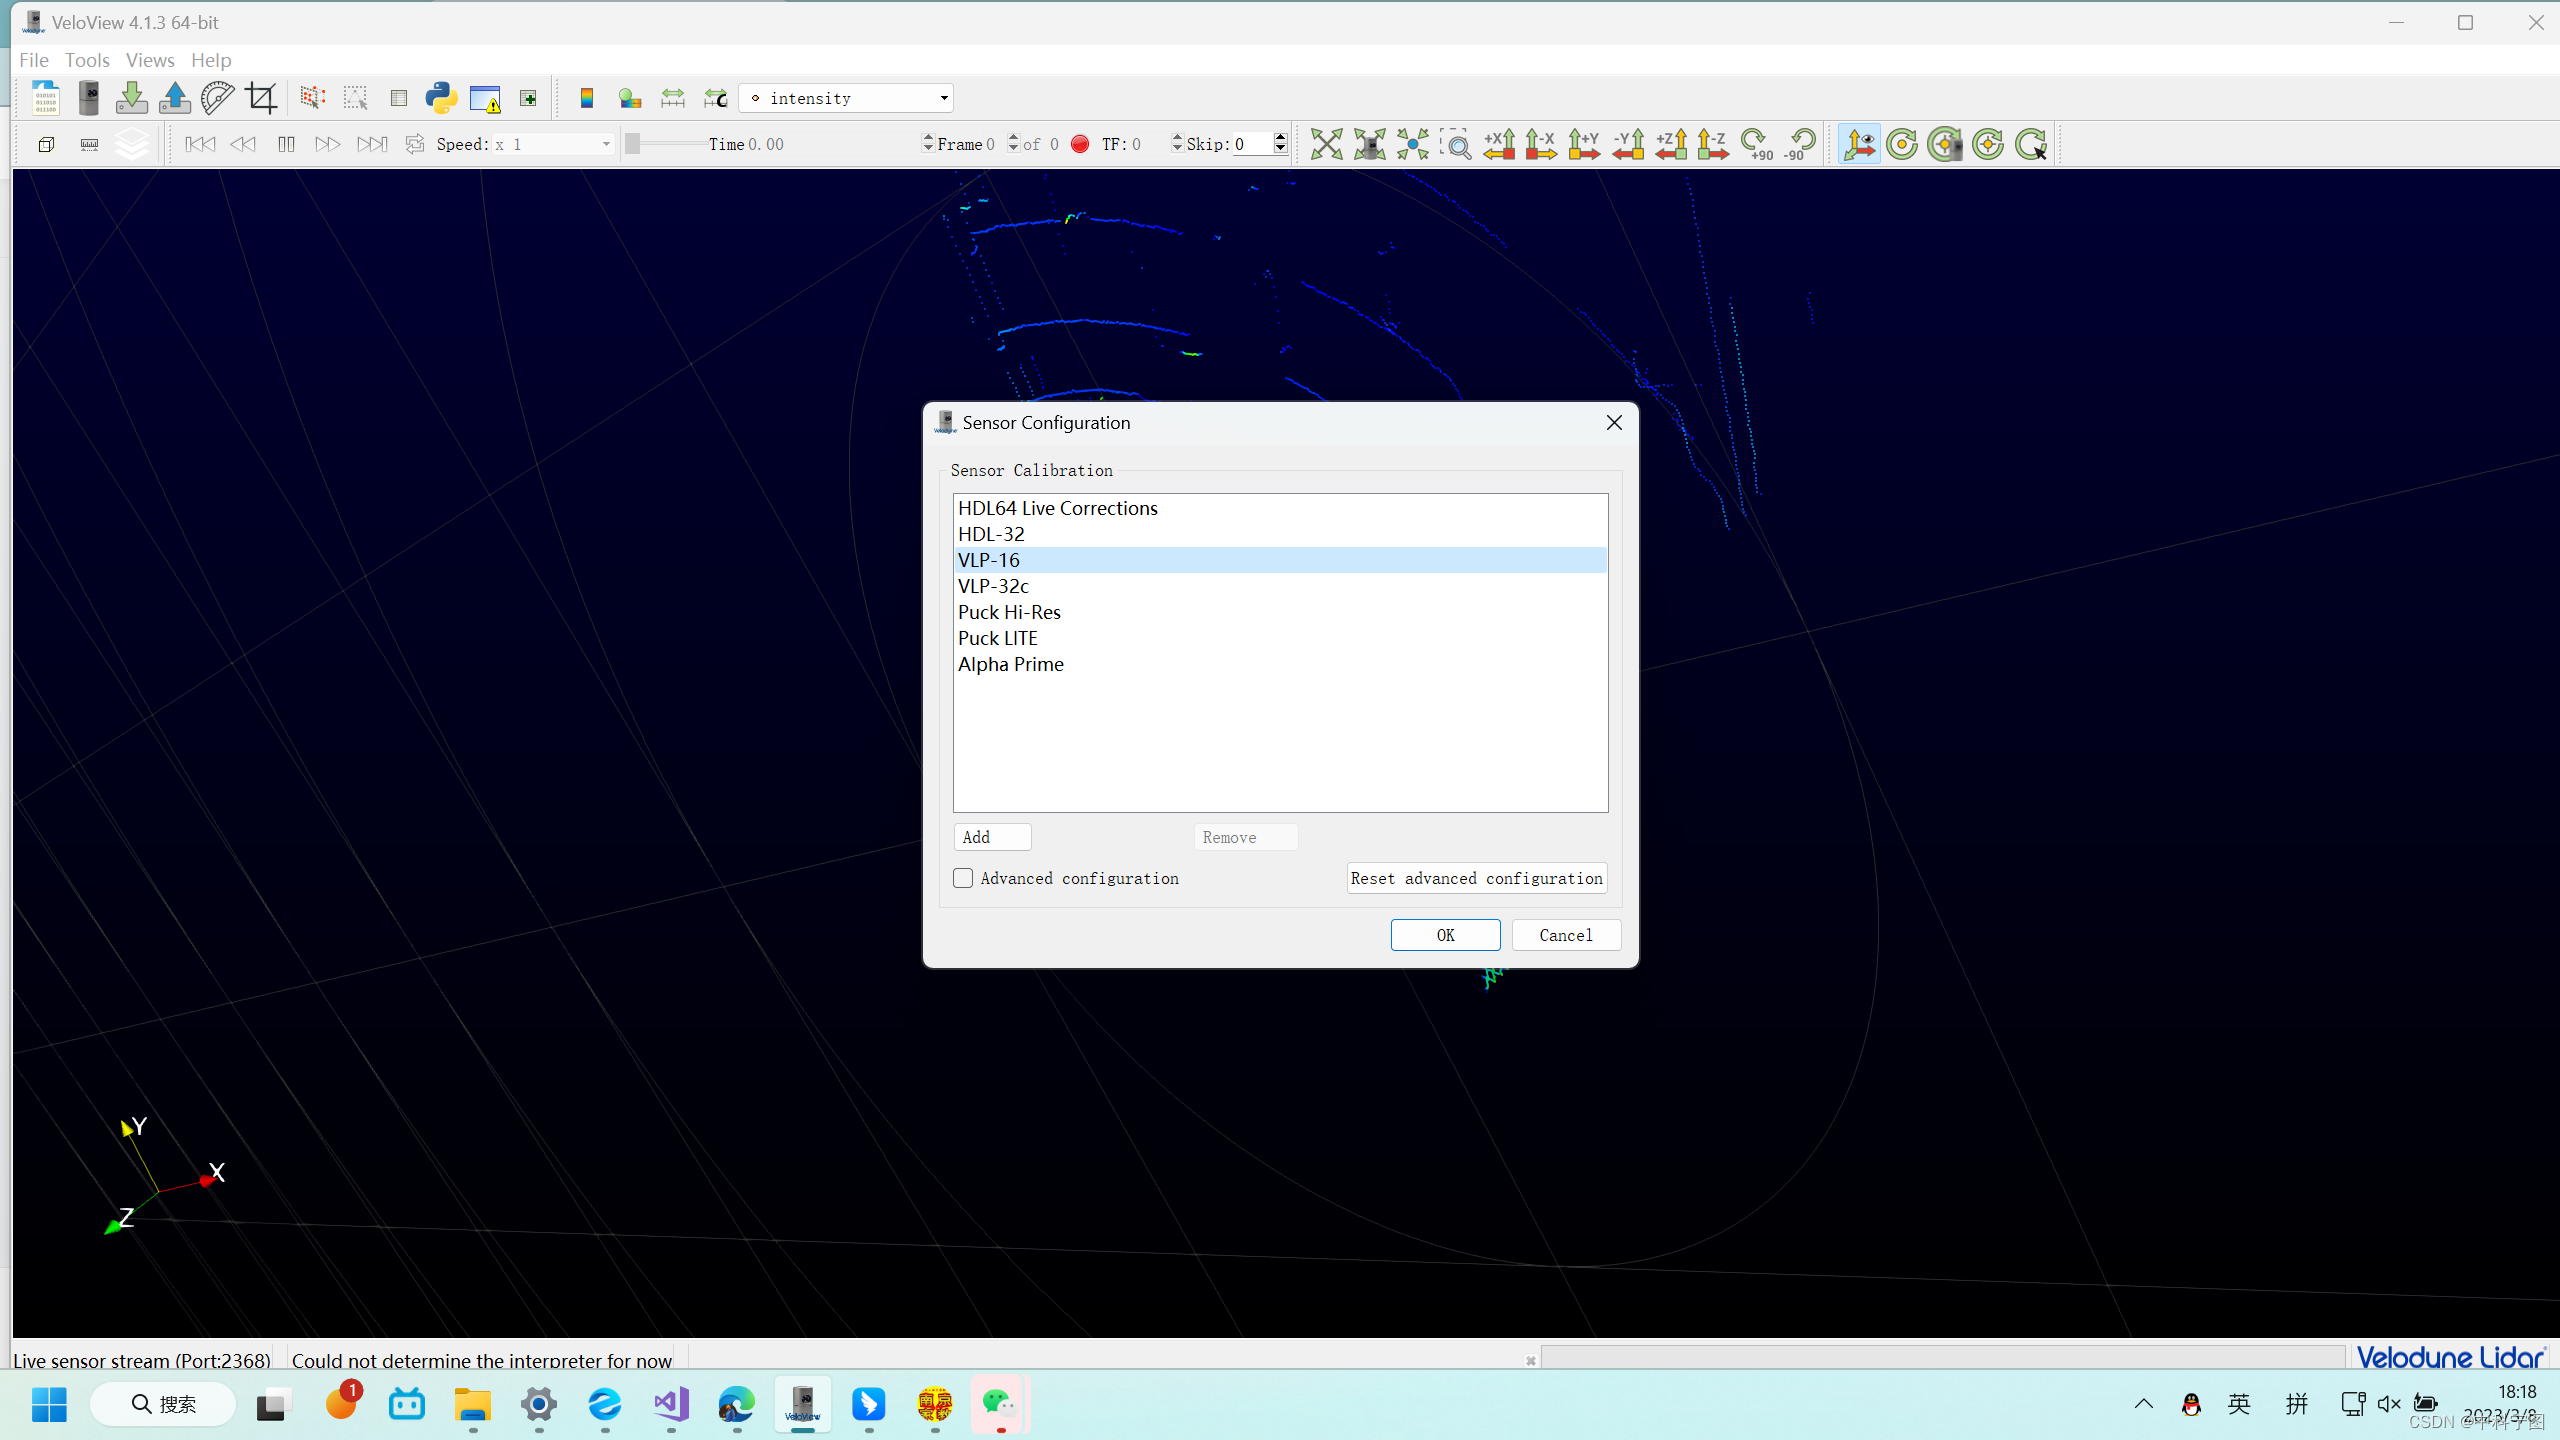This screenshot has width=2560, height=1440.
Task: Select the Crop tool
Action: coord(262,97)
